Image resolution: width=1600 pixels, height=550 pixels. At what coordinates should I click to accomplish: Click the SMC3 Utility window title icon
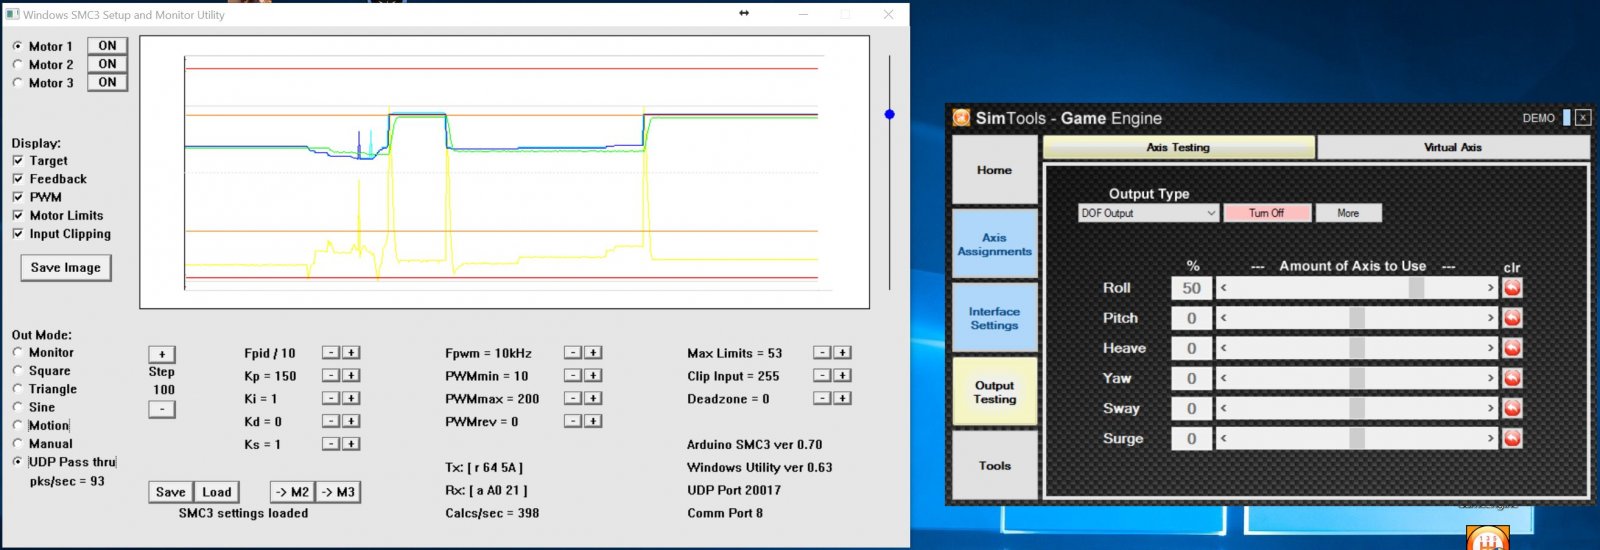pyautogui.click(x=13, y=14)
